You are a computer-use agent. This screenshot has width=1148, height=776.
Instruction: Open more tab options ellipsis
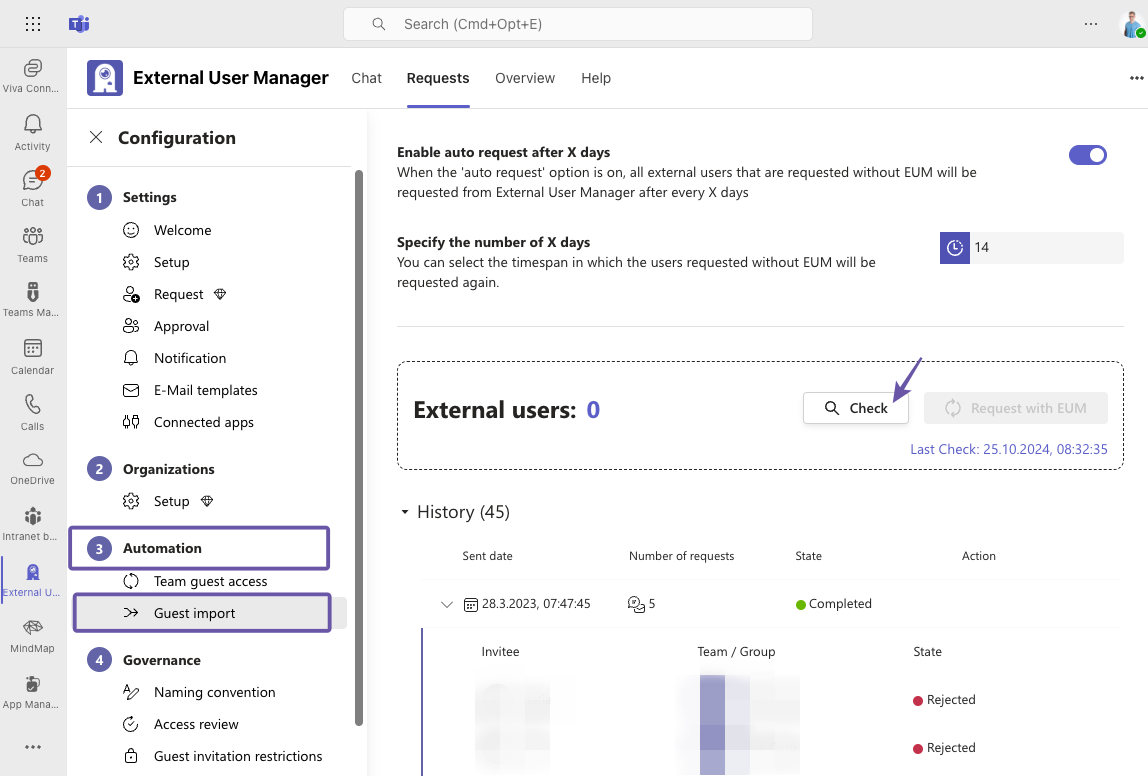pyautogui.click(x=1136, y=78)
